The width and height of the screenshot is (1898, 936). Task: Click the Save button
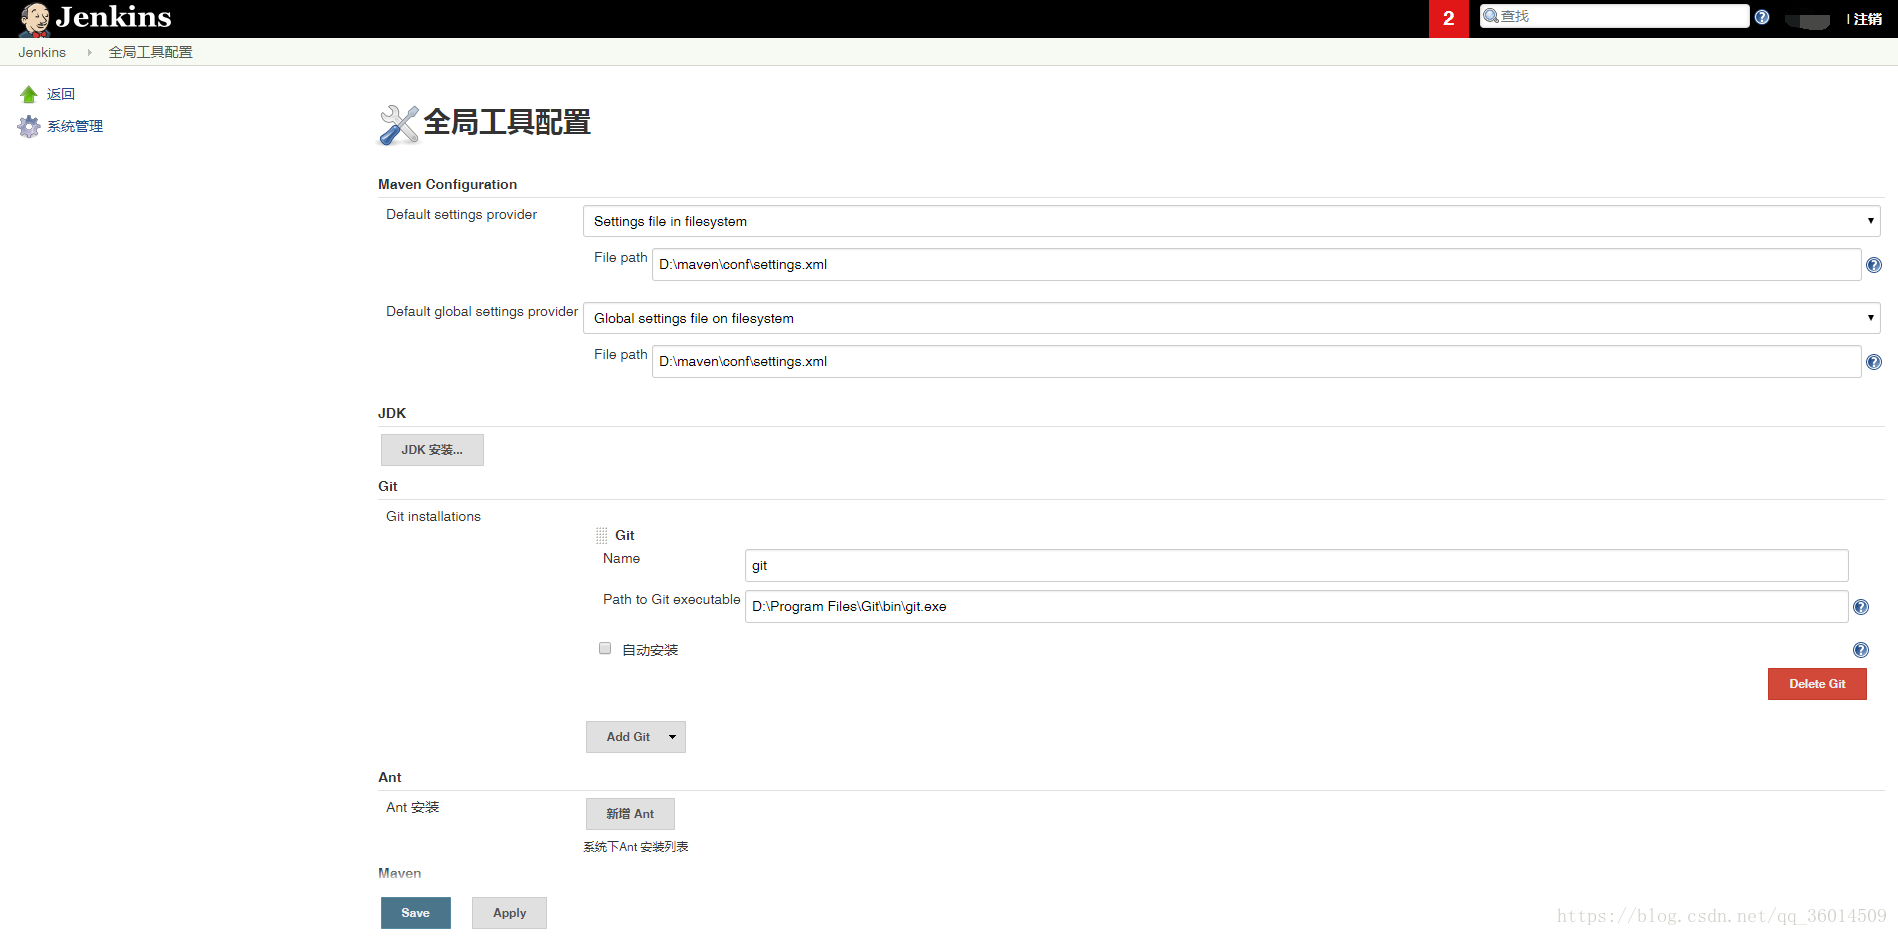click(x=416, y=913)
